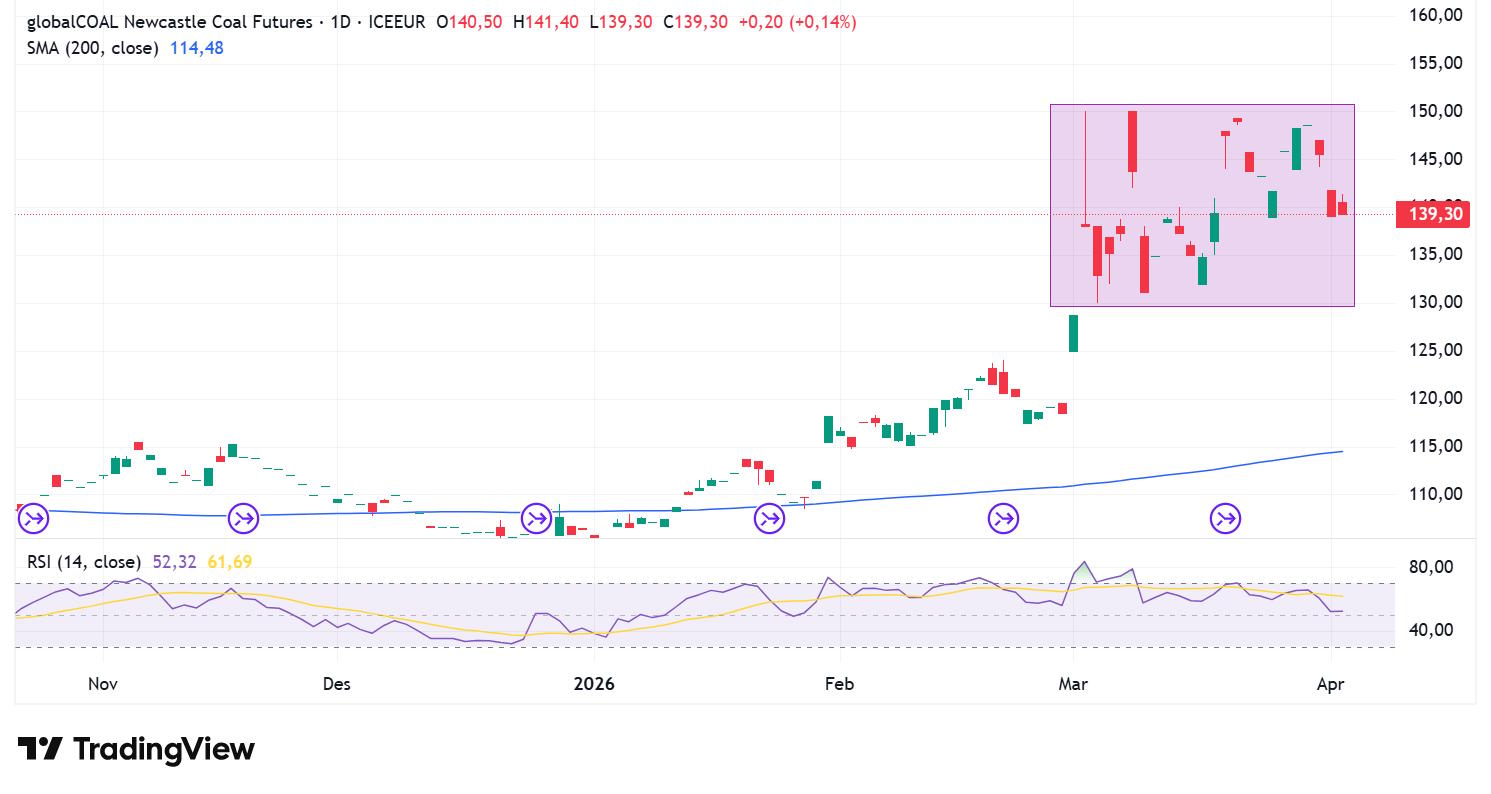The height and width of the screenshot is (794, 1491).
Task: Click the globalCOAL Newcastle Coal Futures symbol title
Action: (x=168, y=22)
